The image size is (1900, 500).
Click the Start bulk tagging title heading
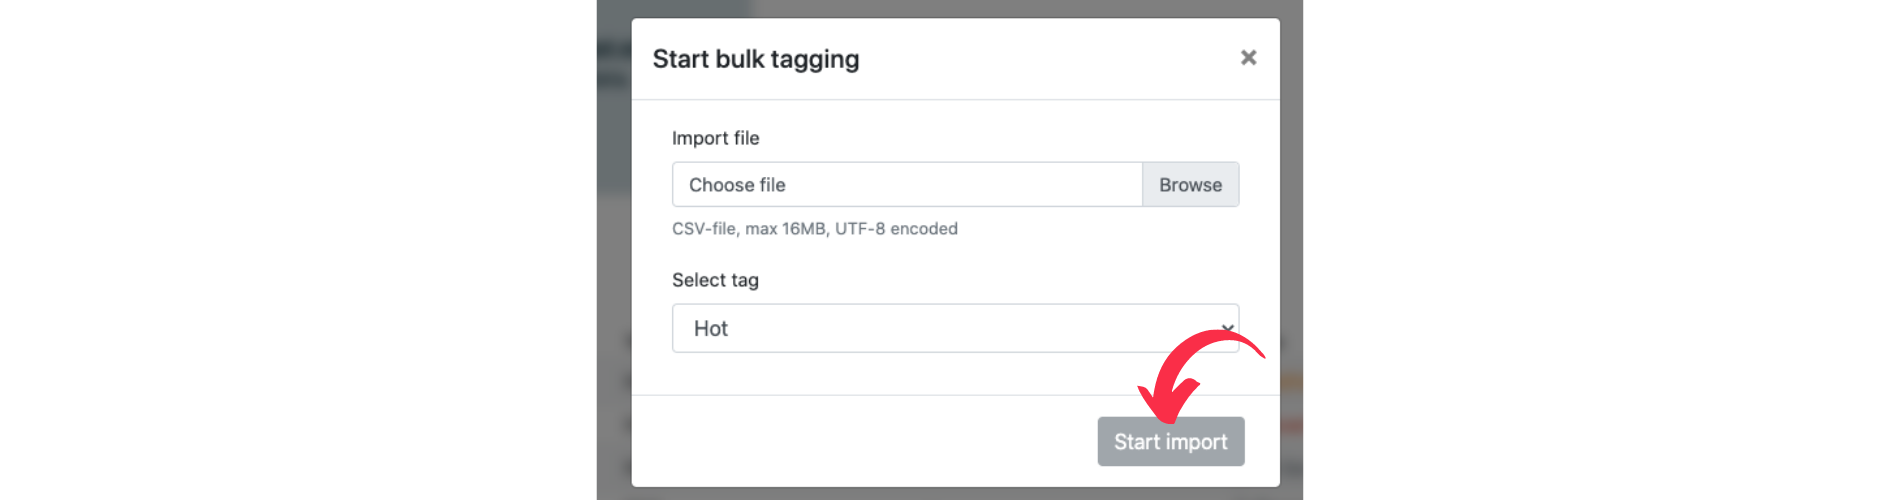coord(756,59)
